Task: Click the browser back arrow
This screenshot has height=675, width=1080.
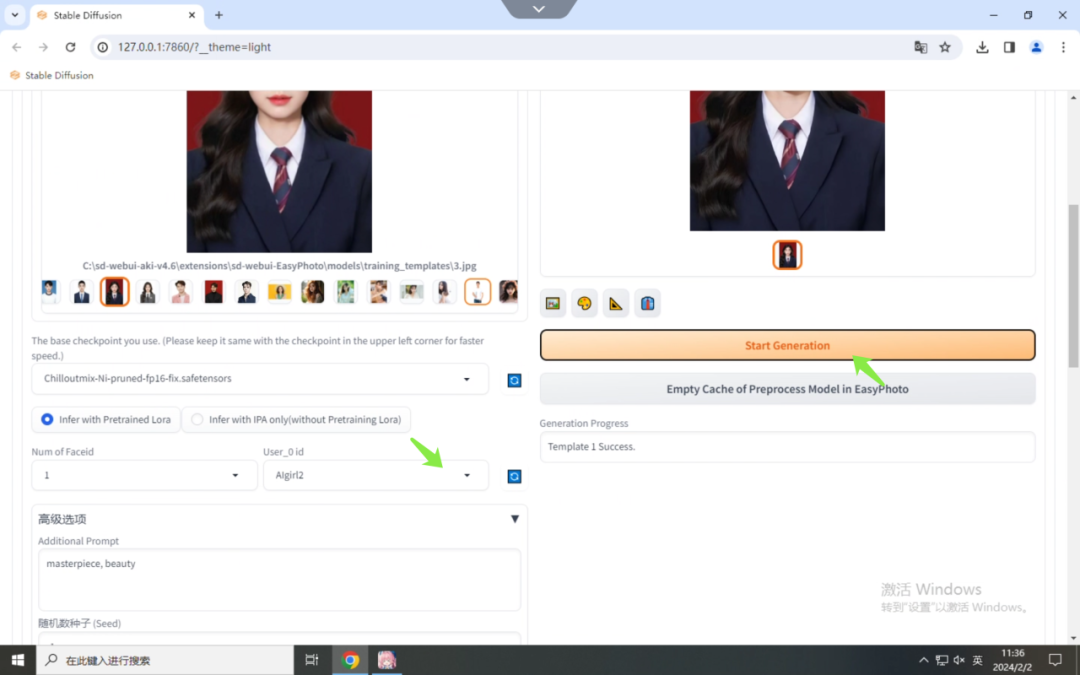Action: 17,47
